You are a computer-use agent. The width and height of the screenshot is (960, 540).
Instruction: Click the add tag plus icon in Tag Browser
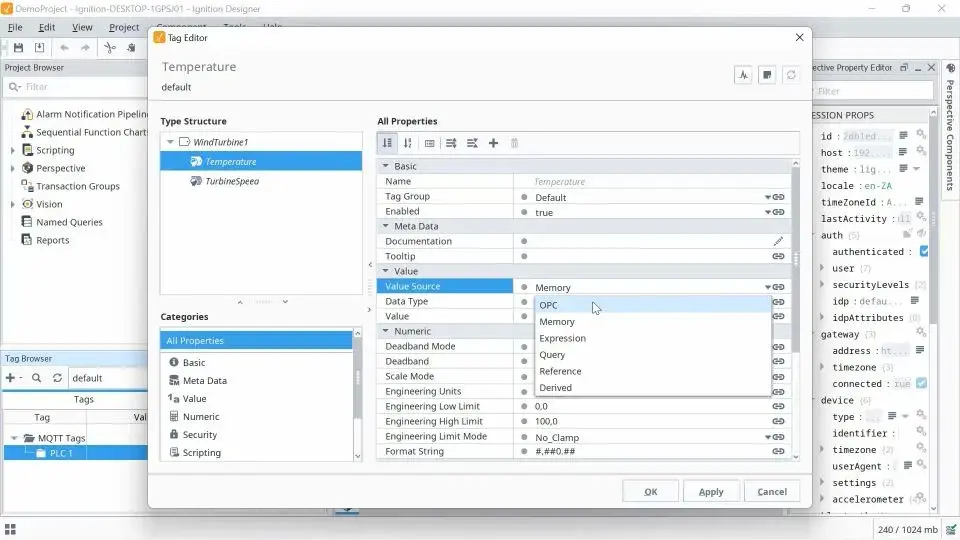pos(10,378)
